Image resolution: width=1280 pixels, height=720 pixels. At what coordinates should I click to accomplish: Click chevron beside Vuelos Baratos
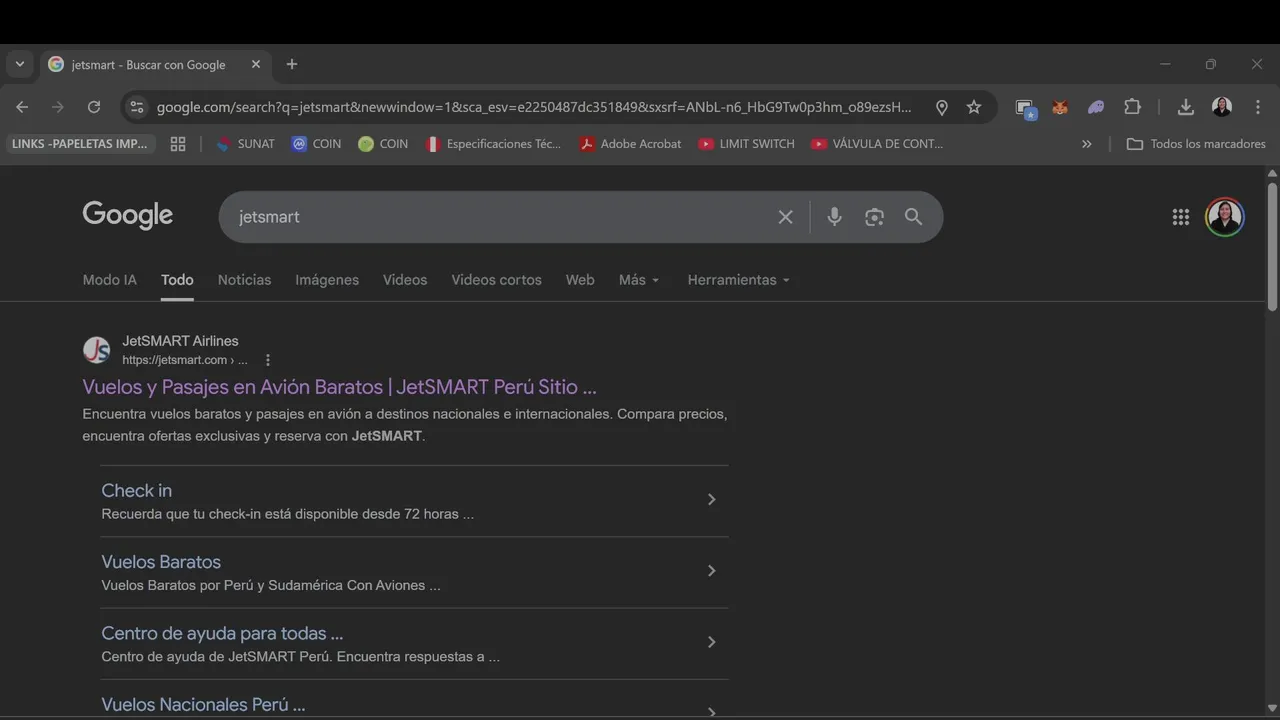(x=711, y=570)
